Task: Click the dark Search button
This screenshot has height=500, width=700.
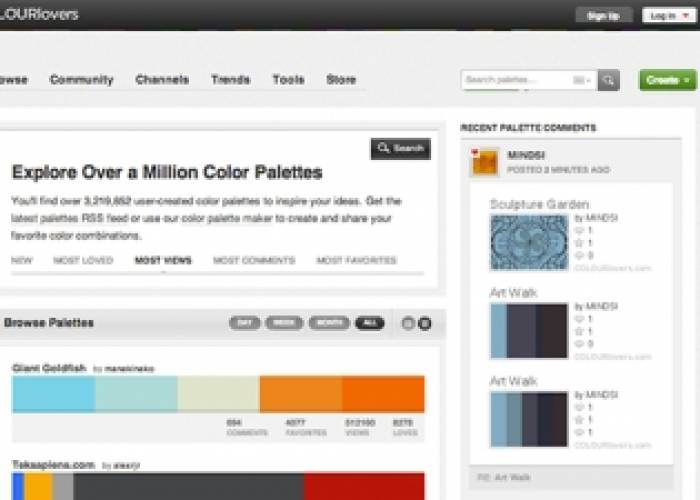Action: click(x=400, y=149)
